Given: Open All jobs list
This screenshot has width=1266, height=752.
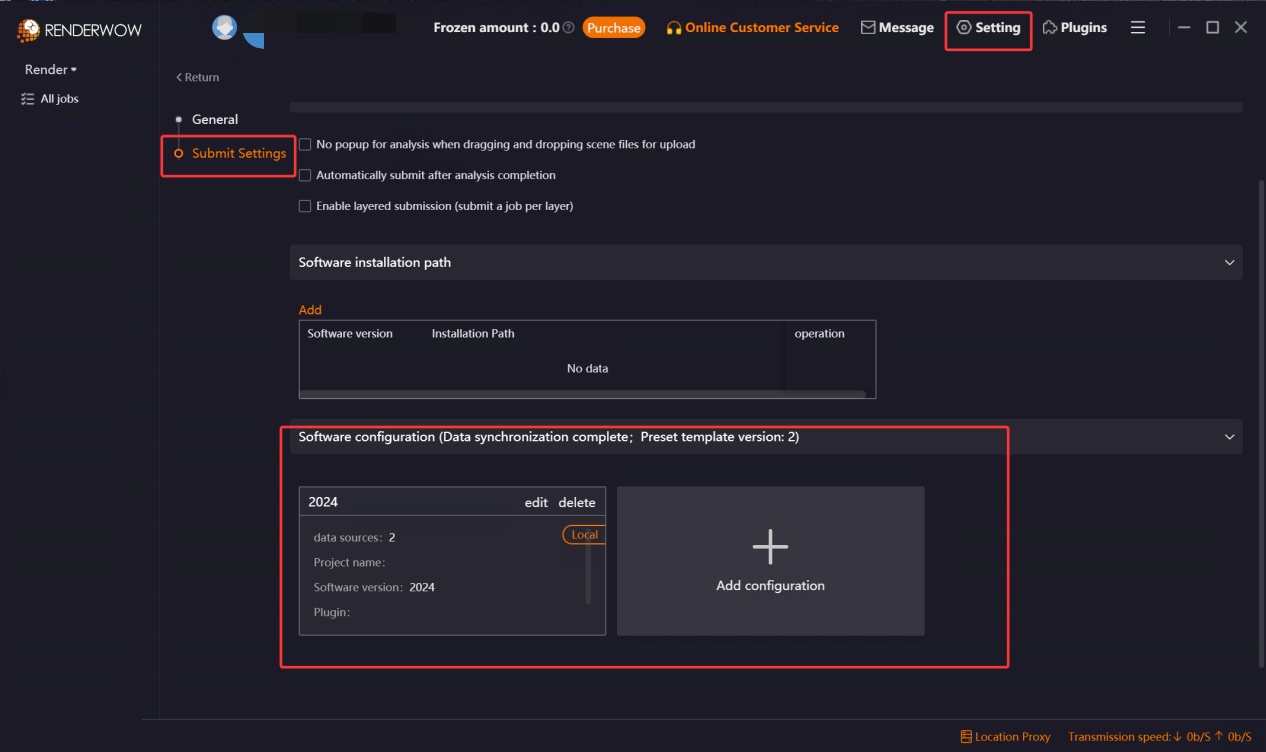Looking at the screenshot, I should tap(50, 99).
